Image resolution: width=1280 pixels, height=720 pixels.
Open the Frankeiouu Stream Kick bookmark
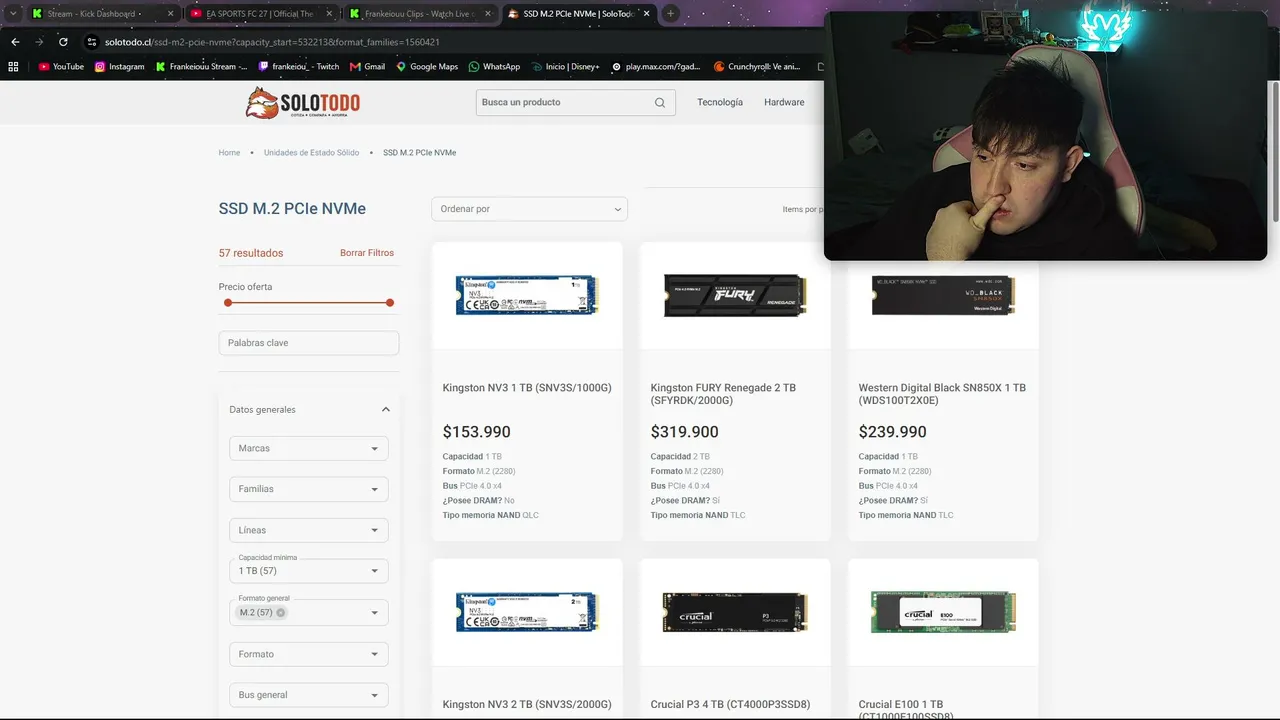coord(201,67)
